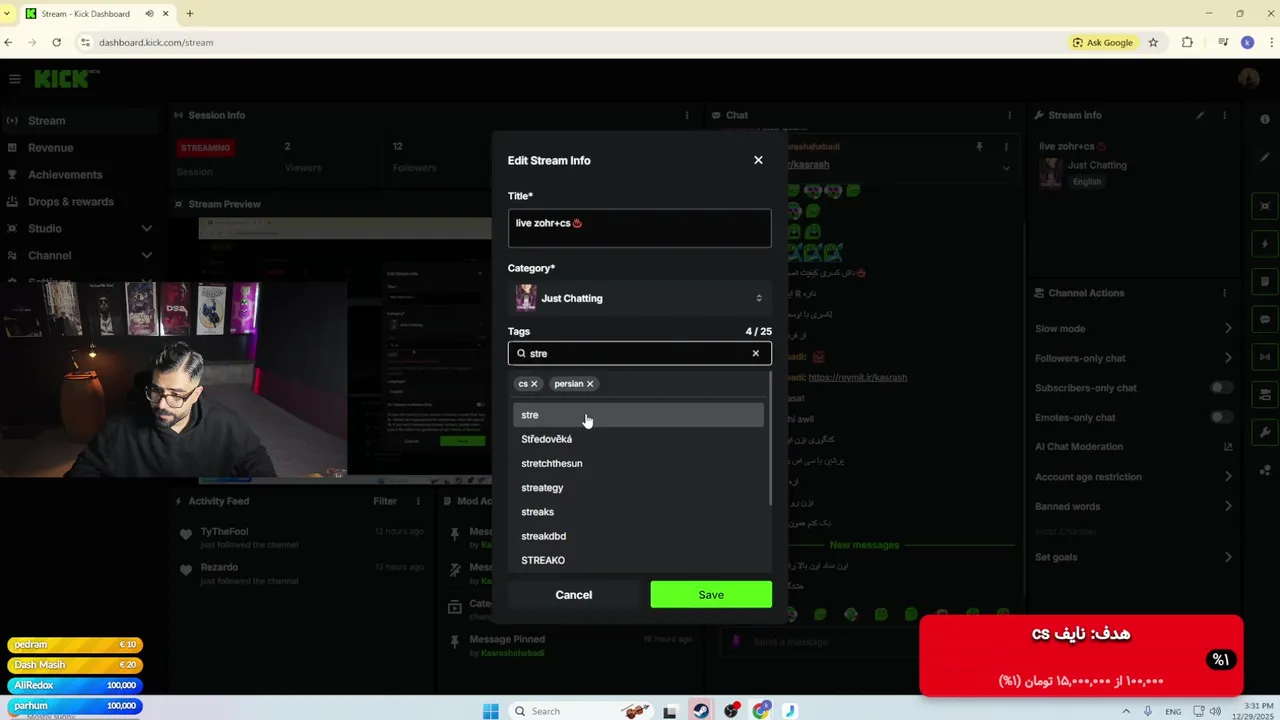Select the 'stre' tag suggestion
The height and width of the screenshot is (720, 1280).
click(x=638, y=415)
